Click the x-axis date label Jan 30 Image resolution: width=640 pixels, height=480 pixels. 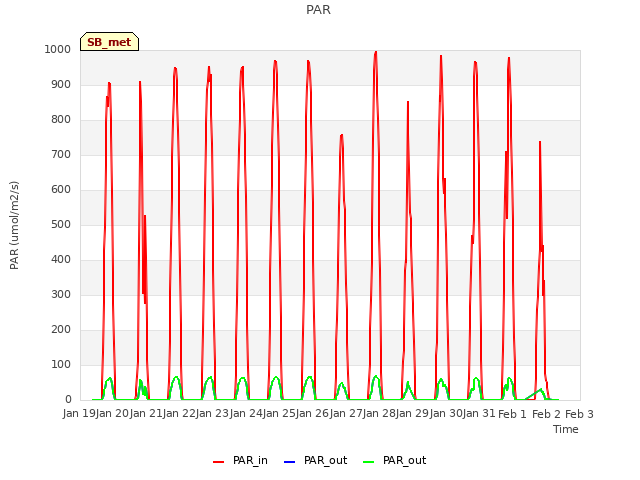[446, 414]
